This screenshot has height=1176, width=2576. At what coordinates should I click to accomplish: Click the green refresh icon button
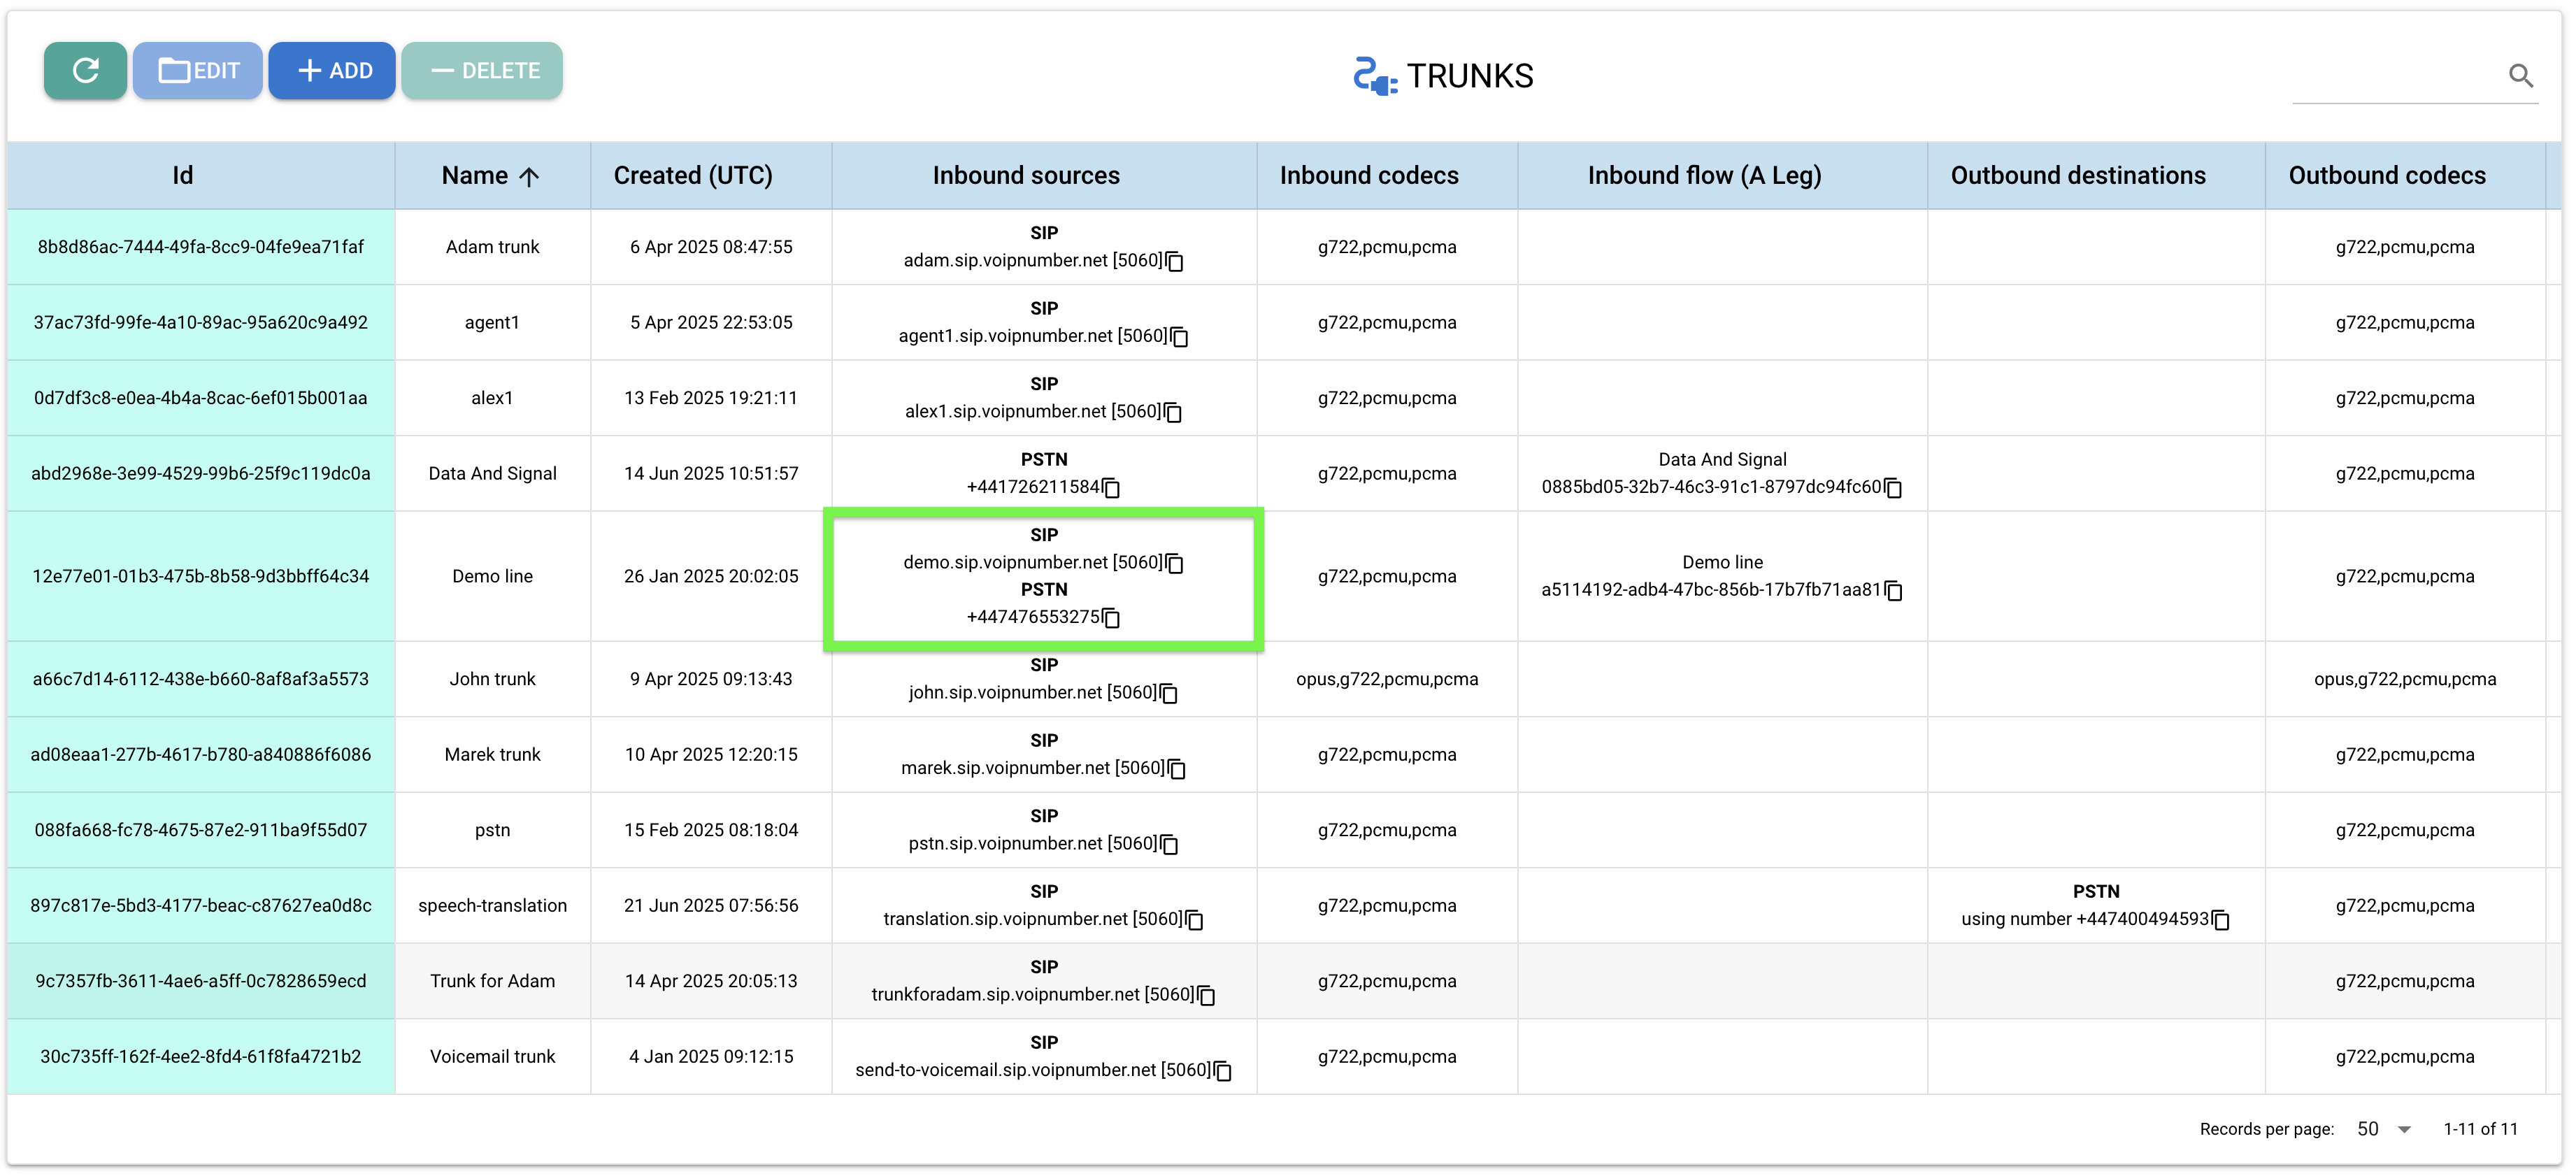85,71
